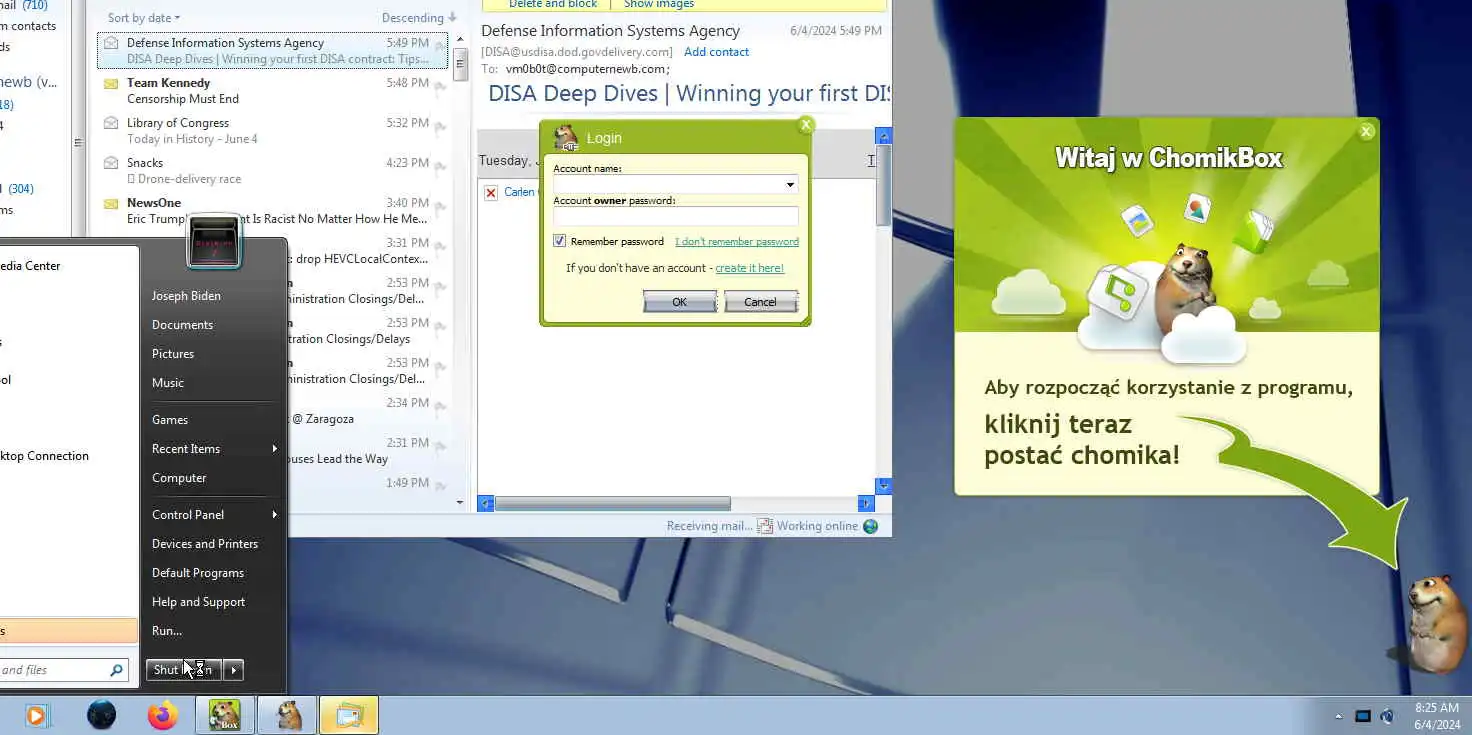Open Pictures from Start menu
The height and width of the screenshot is (735, 1472).
(173, 354)
